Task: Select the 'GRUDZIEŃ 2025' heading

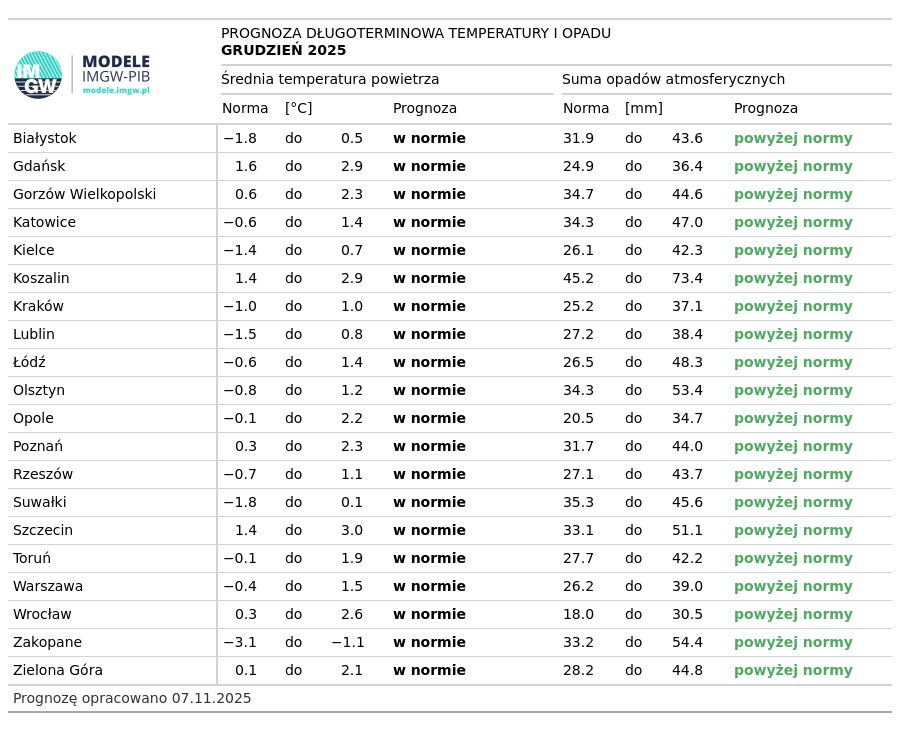Action: tap(284, 50)
